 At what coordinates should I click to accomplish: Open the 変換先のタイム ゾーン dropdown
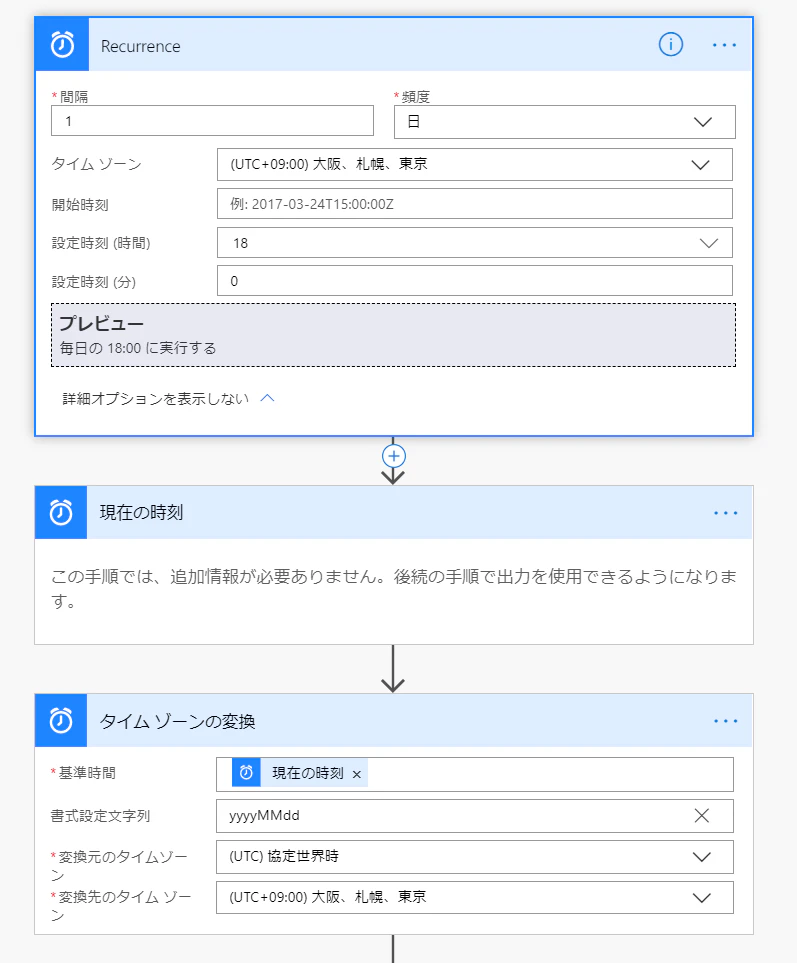[475, 897]
